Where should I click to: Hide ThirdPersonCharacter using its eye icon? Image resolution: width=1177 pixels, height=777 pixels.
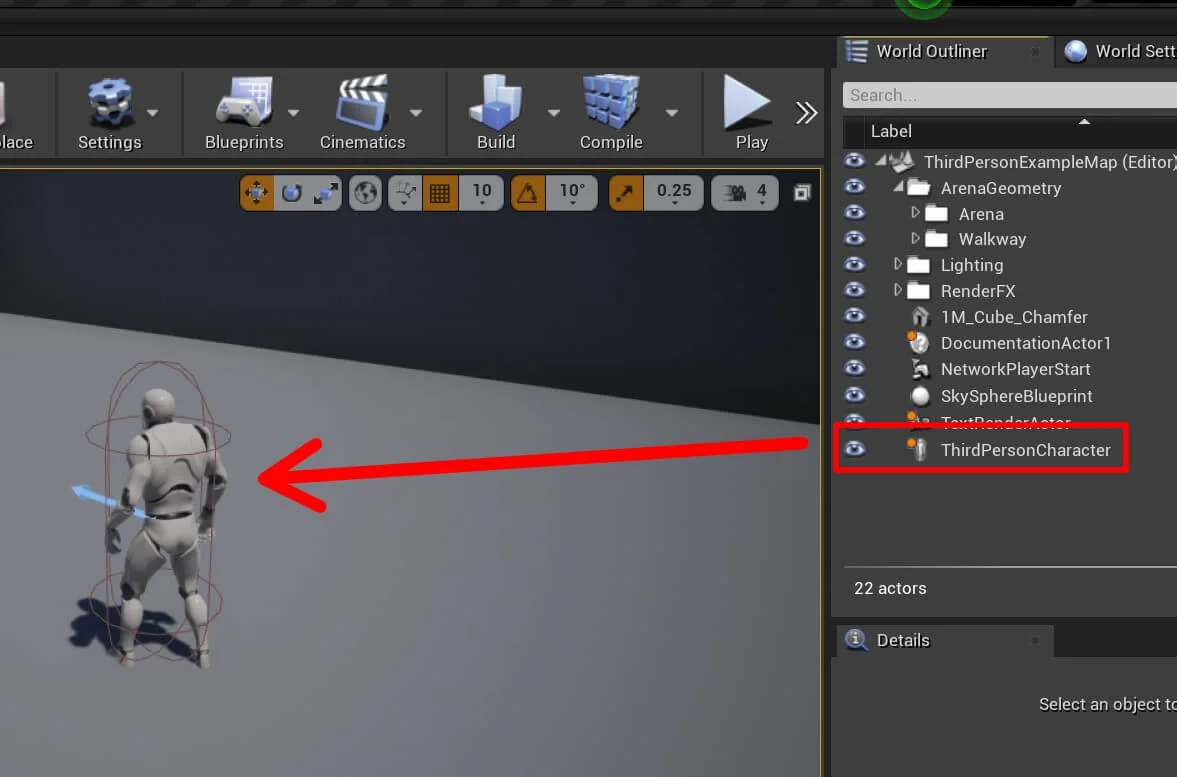point(854,449)
